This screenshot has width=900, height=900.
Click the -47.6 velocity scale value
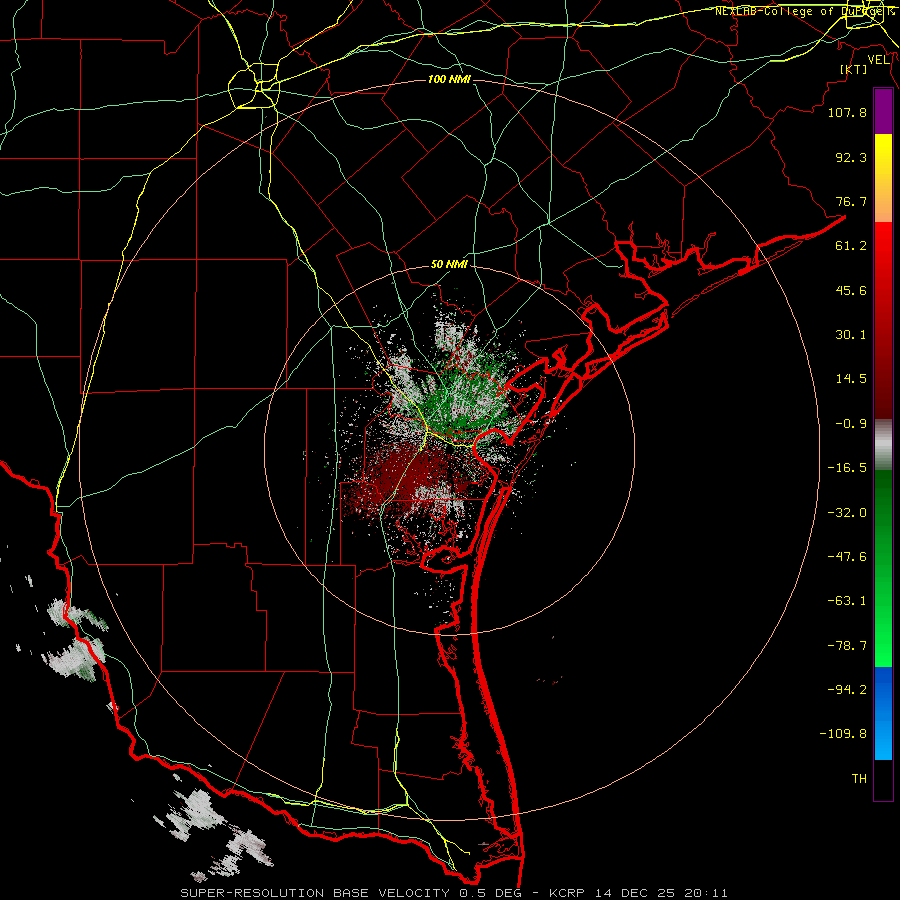coord(847,557)
